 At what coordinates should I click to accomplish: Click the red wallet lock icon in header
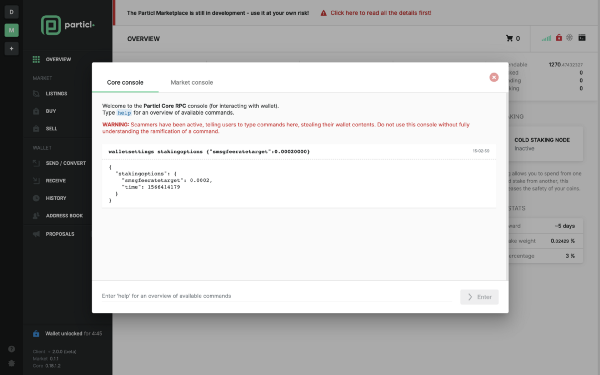559,38
